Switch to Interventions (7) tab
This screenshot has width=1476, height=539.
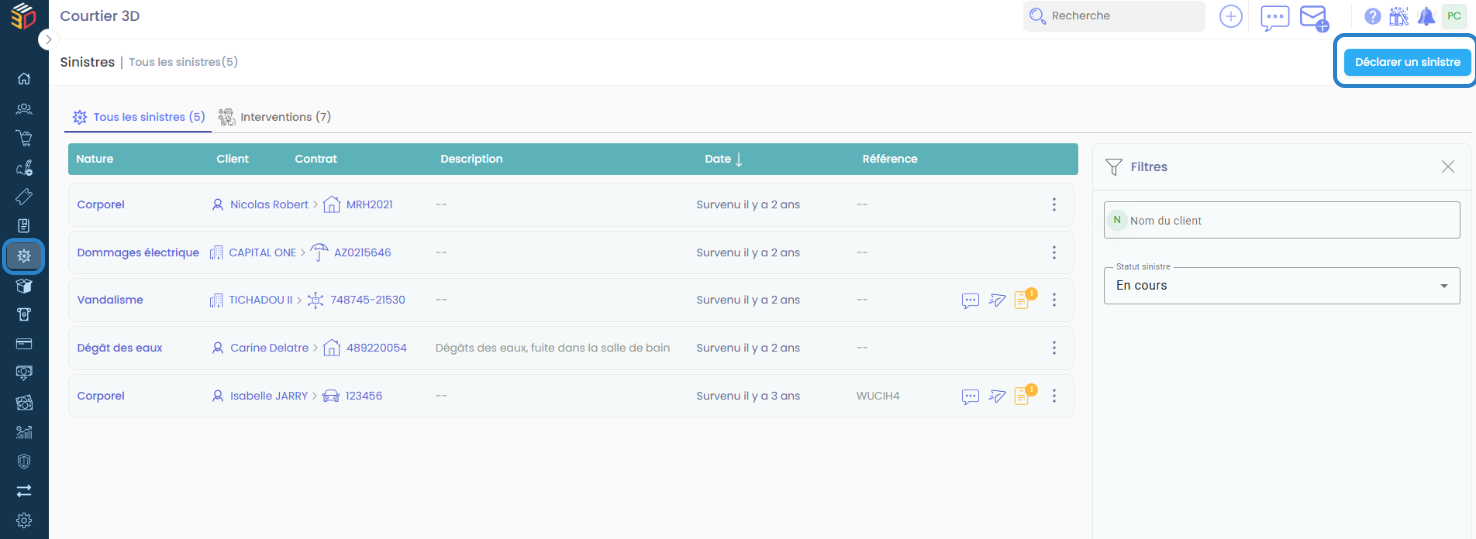[x=275, y=117]
